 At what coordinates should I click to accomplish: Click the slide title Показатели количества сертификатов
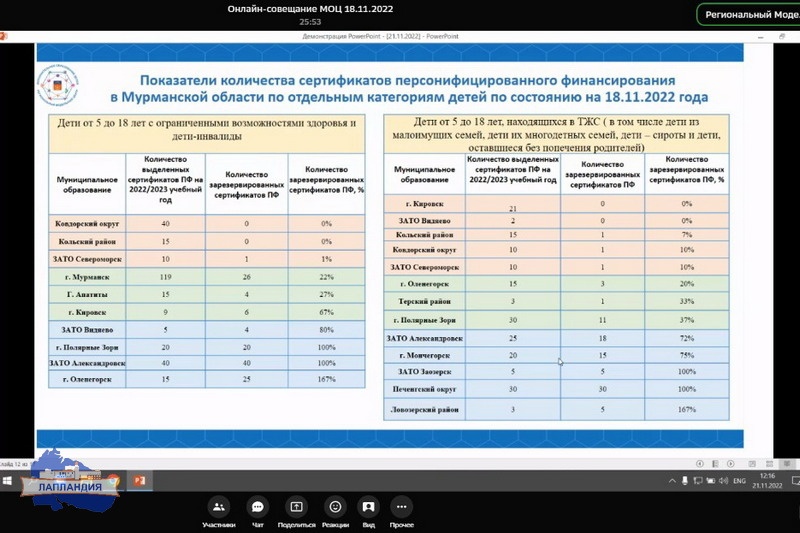pos(408,88)
